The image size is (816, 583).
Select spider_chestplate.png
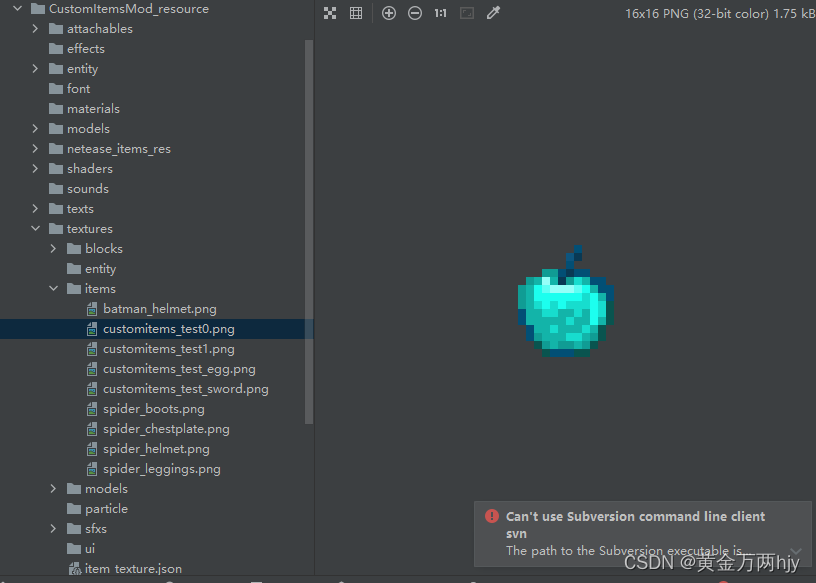(x=166, y=429)
